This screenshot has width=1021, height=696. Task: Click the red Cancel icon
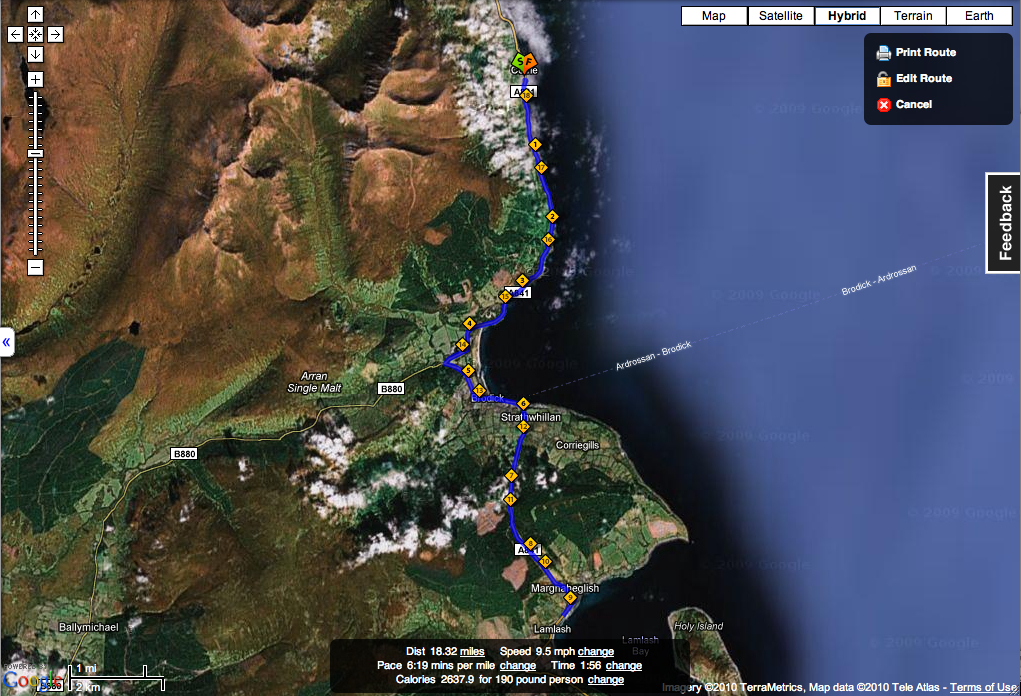pos(884,105)
